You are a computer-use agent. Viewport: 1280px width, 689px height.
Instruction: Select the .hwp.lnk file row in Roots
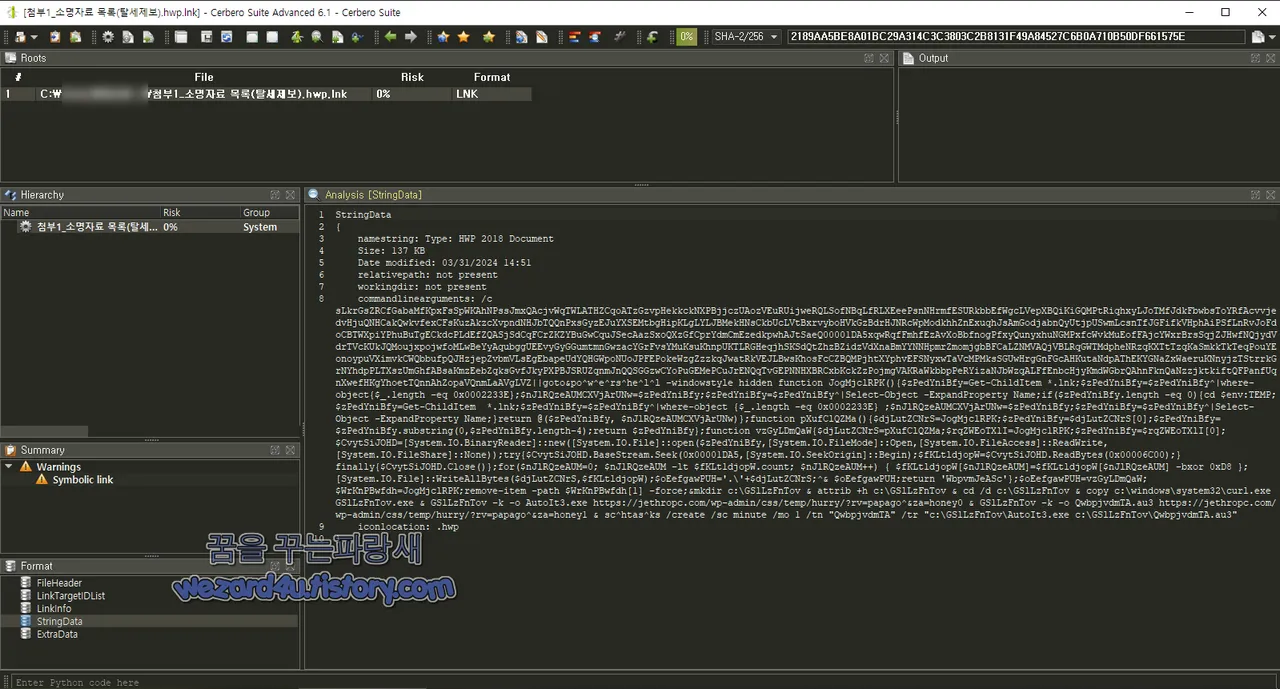click(x=266, y=94)
